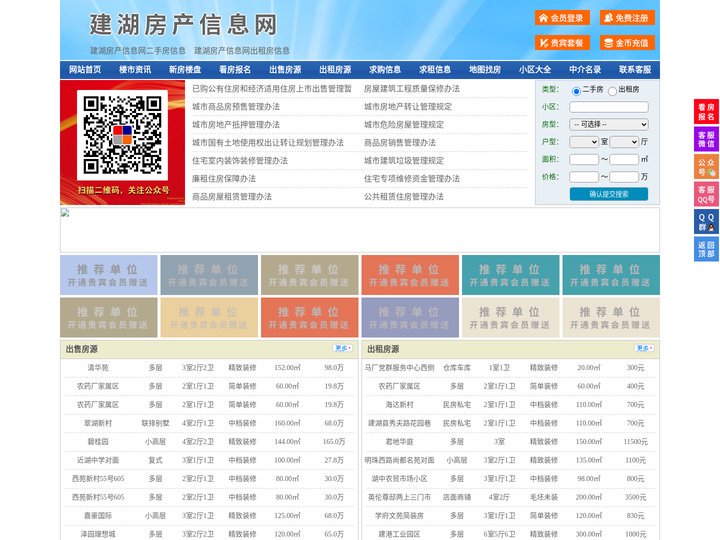Open the 翠湖新村 sale listing
720x540 pixels.
[x=98, y=423]
